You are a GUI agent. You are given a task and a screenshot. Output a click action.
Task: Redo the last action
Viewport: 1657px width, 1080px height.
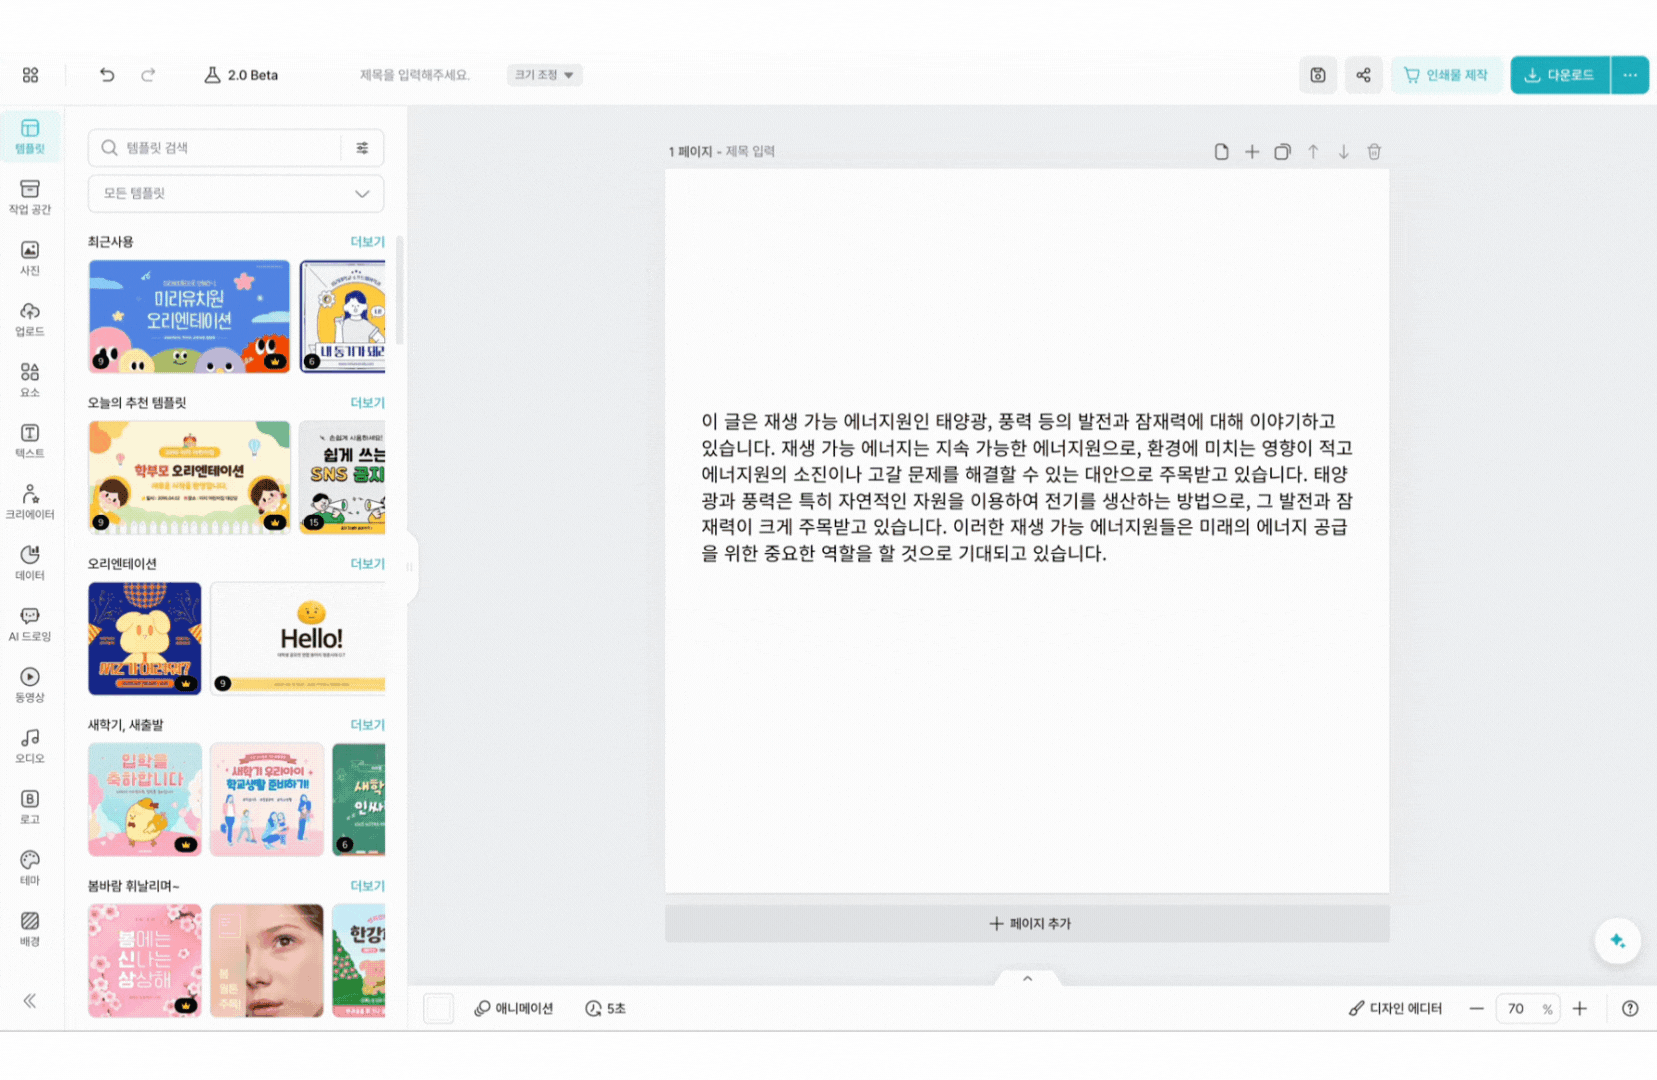(x=148, y=75)
